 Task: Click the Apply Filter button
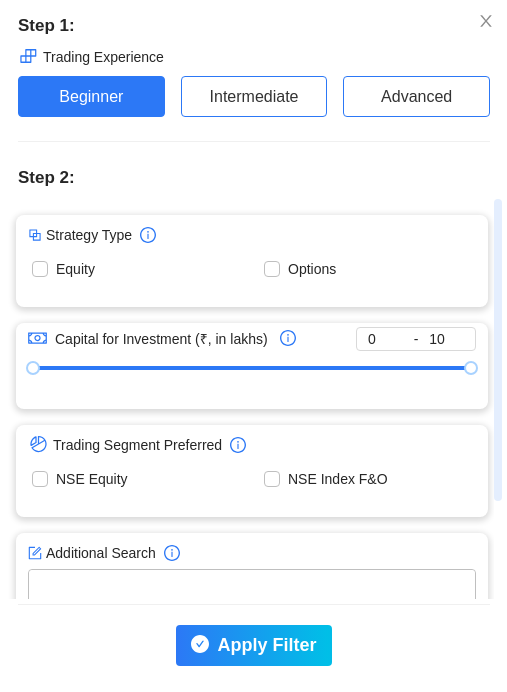coord(254,645)
